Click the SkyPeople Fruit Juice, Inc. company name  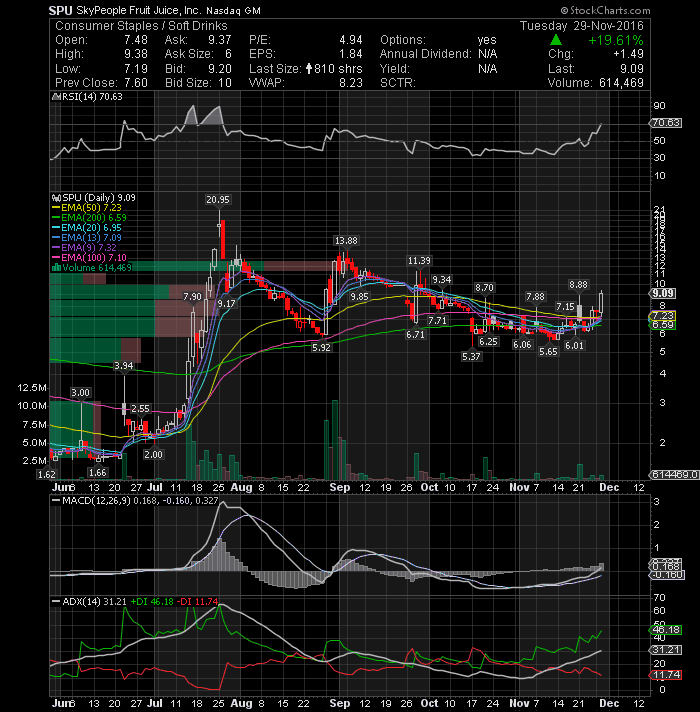point(139,10)
